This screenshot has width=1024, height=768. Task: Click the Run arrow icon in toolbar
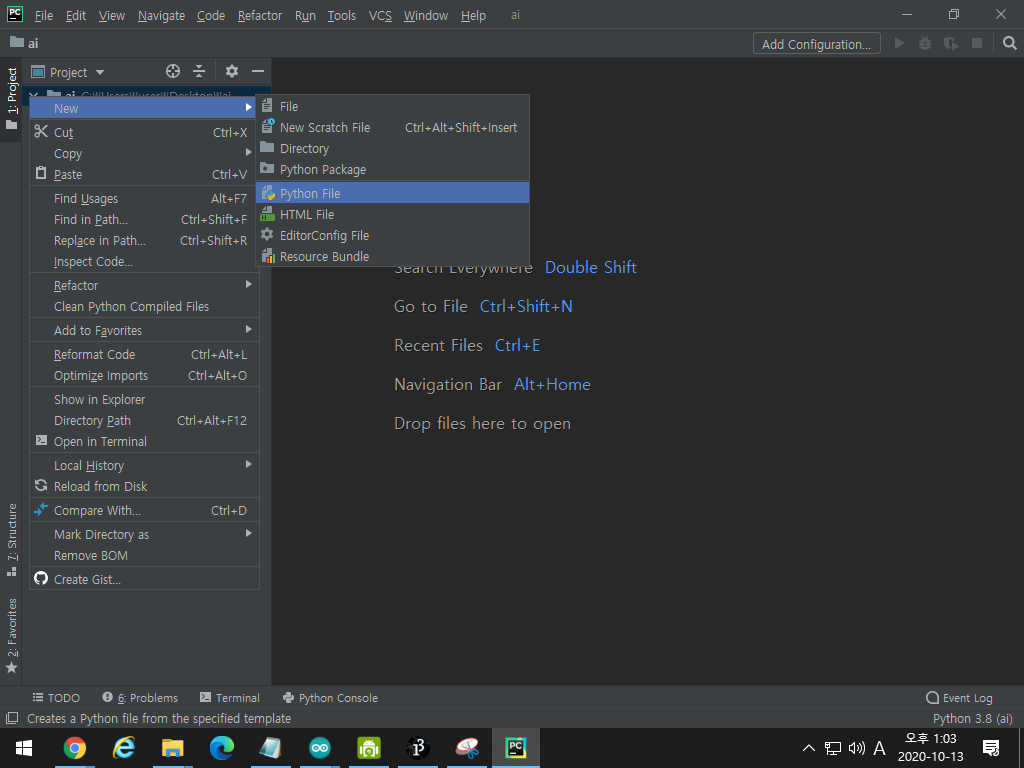pos(899,43)
